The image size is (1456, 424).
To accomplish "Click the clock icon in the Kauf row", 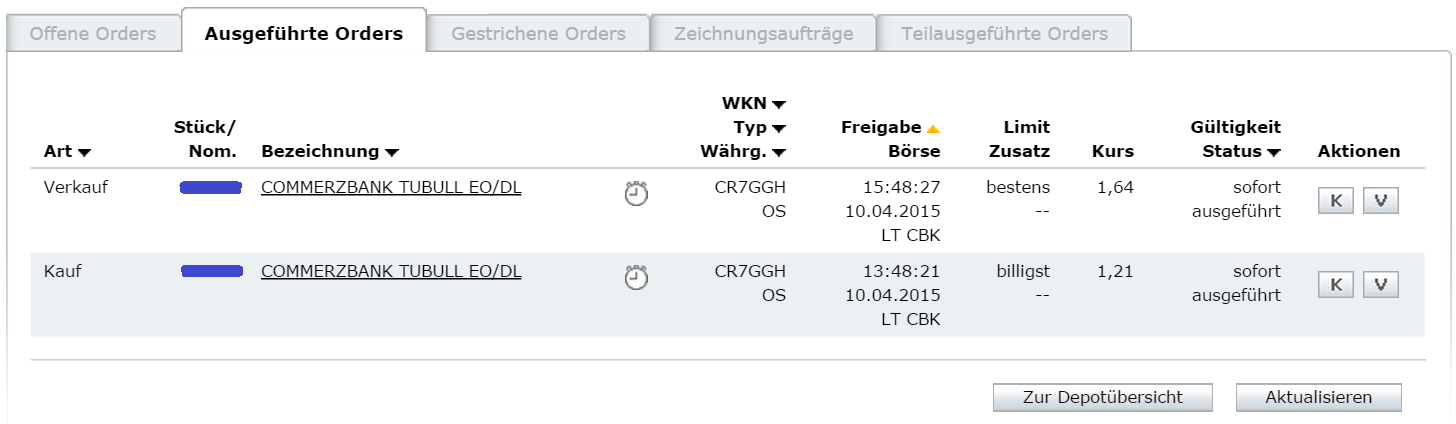I will coord(636,278).
